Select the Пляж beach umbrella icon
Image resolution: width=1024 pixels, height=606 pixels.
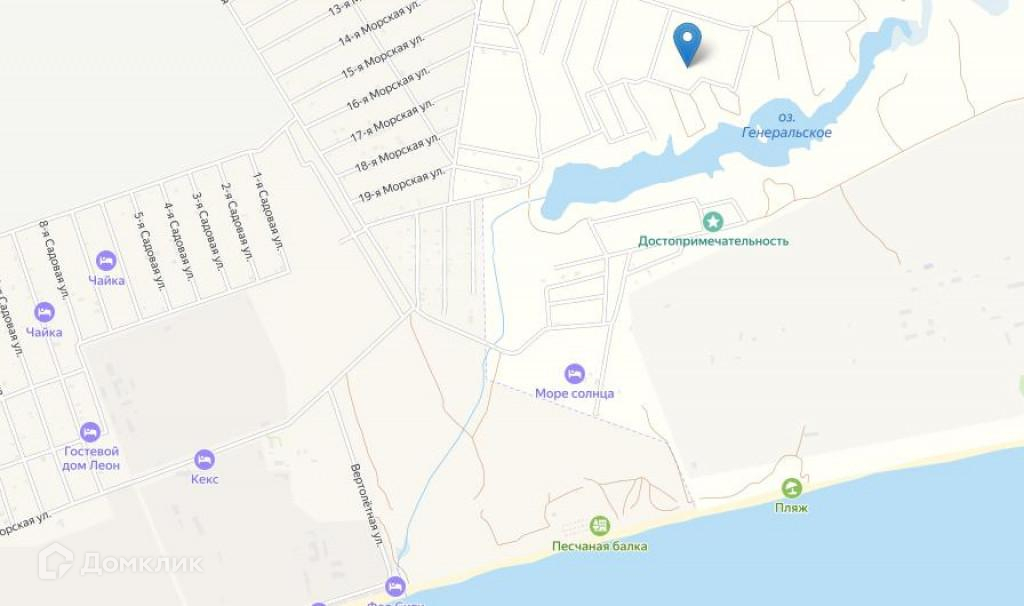[x=792, y=488]
